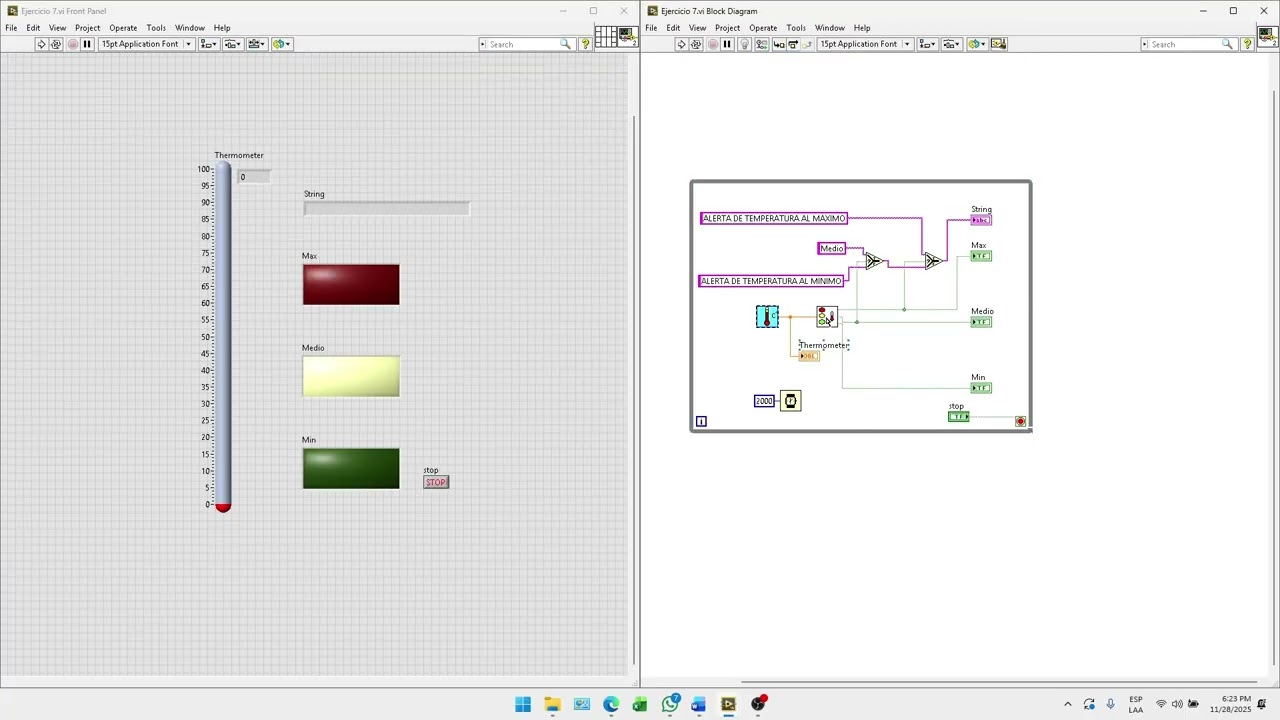
Task: Click the Thermometer slide indicator
Action: click(x=223, y=338)
